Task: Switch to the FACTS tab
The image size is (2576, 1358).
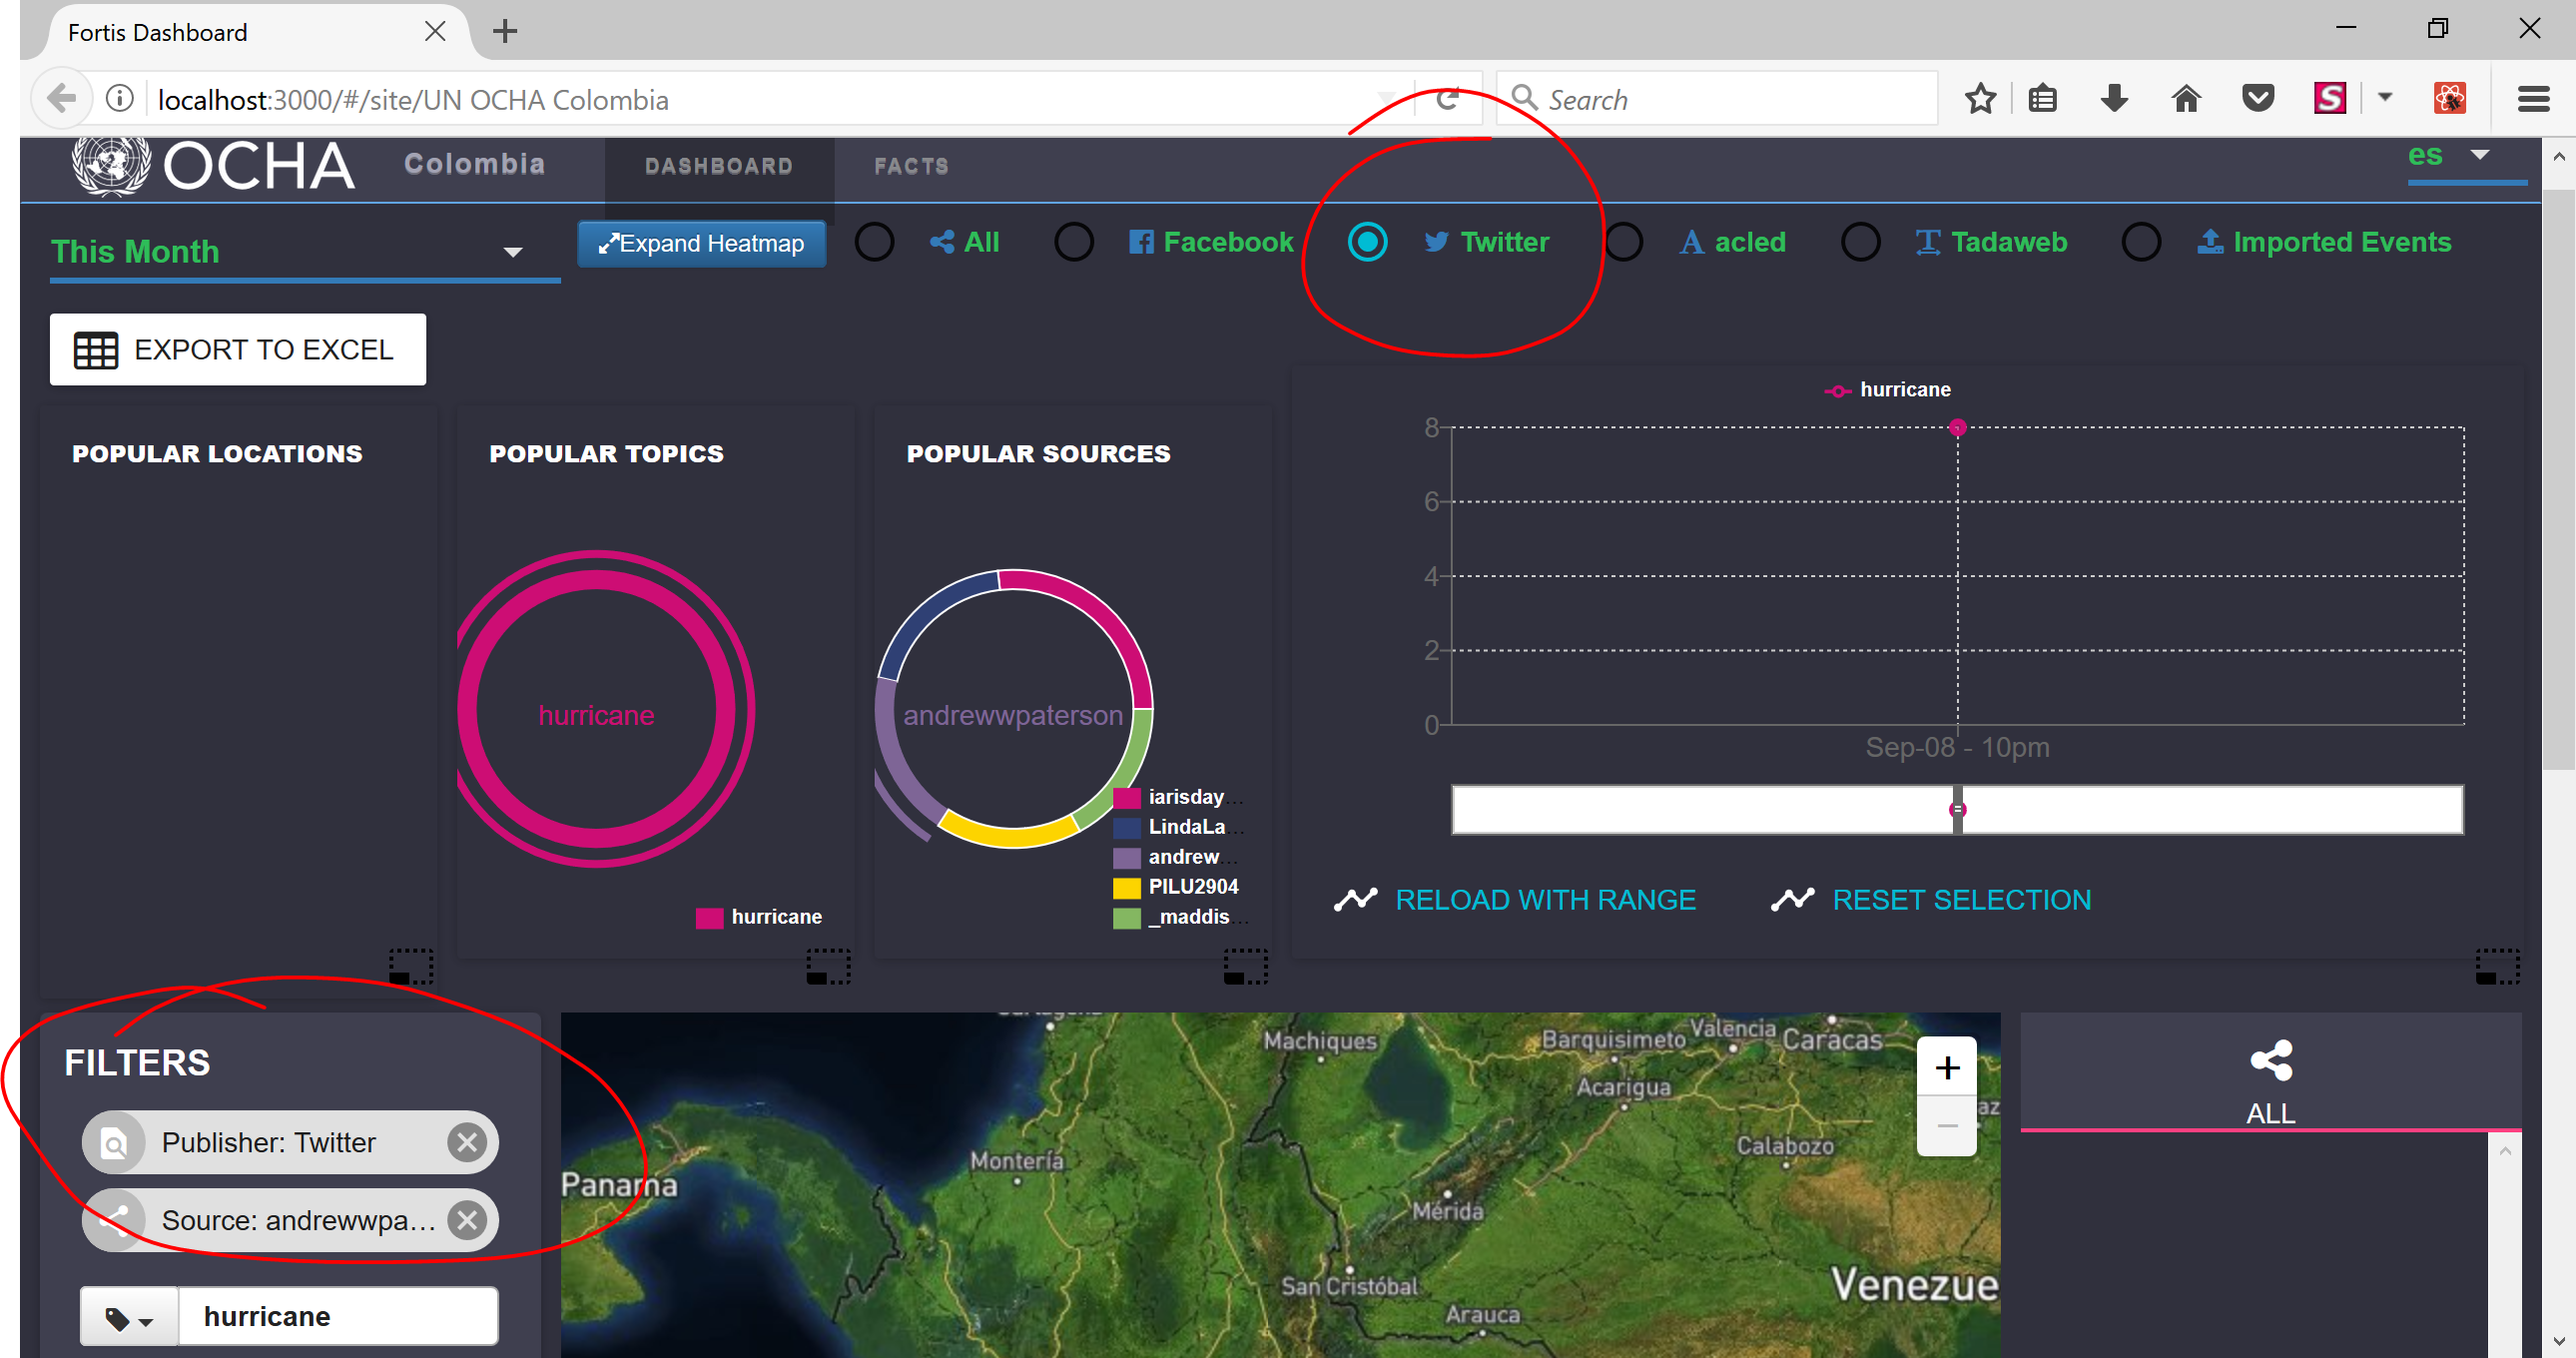Action: [910, 166]
